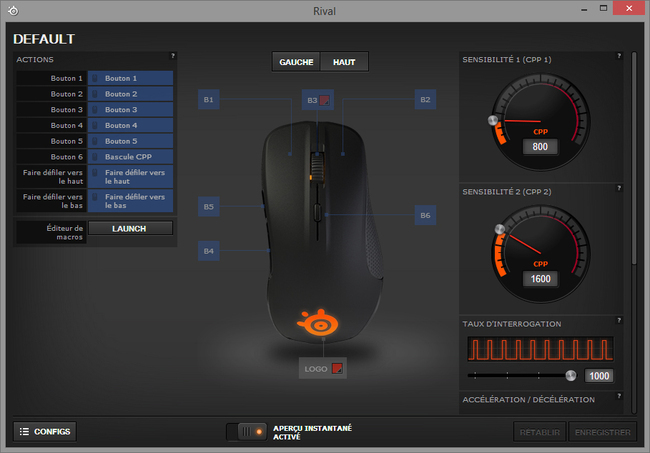Click the CPP 1 gauge knob handle
650x453 pixels.
(492, 120)
